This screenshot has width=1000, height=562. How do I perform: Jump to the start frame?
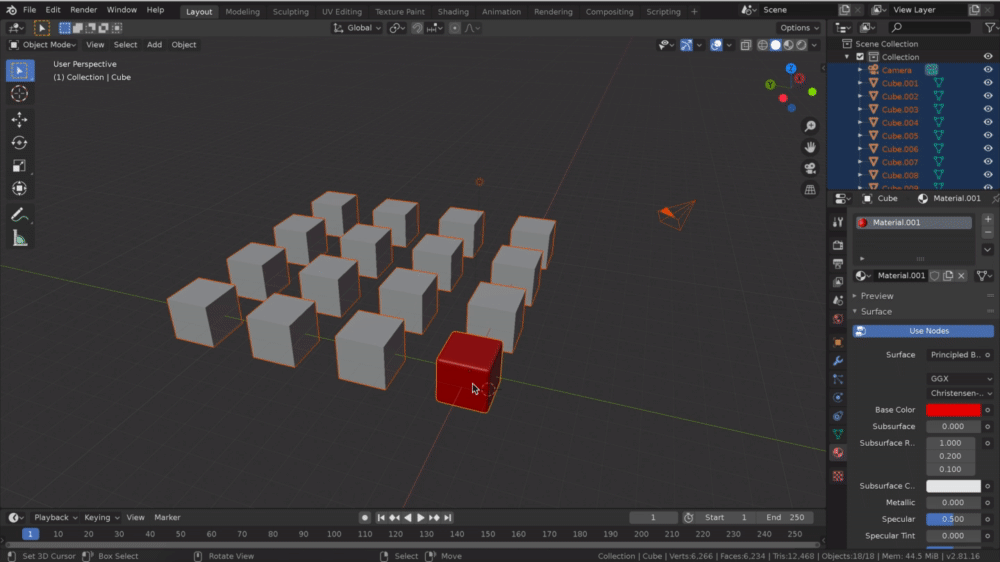[x=381, y=518]
